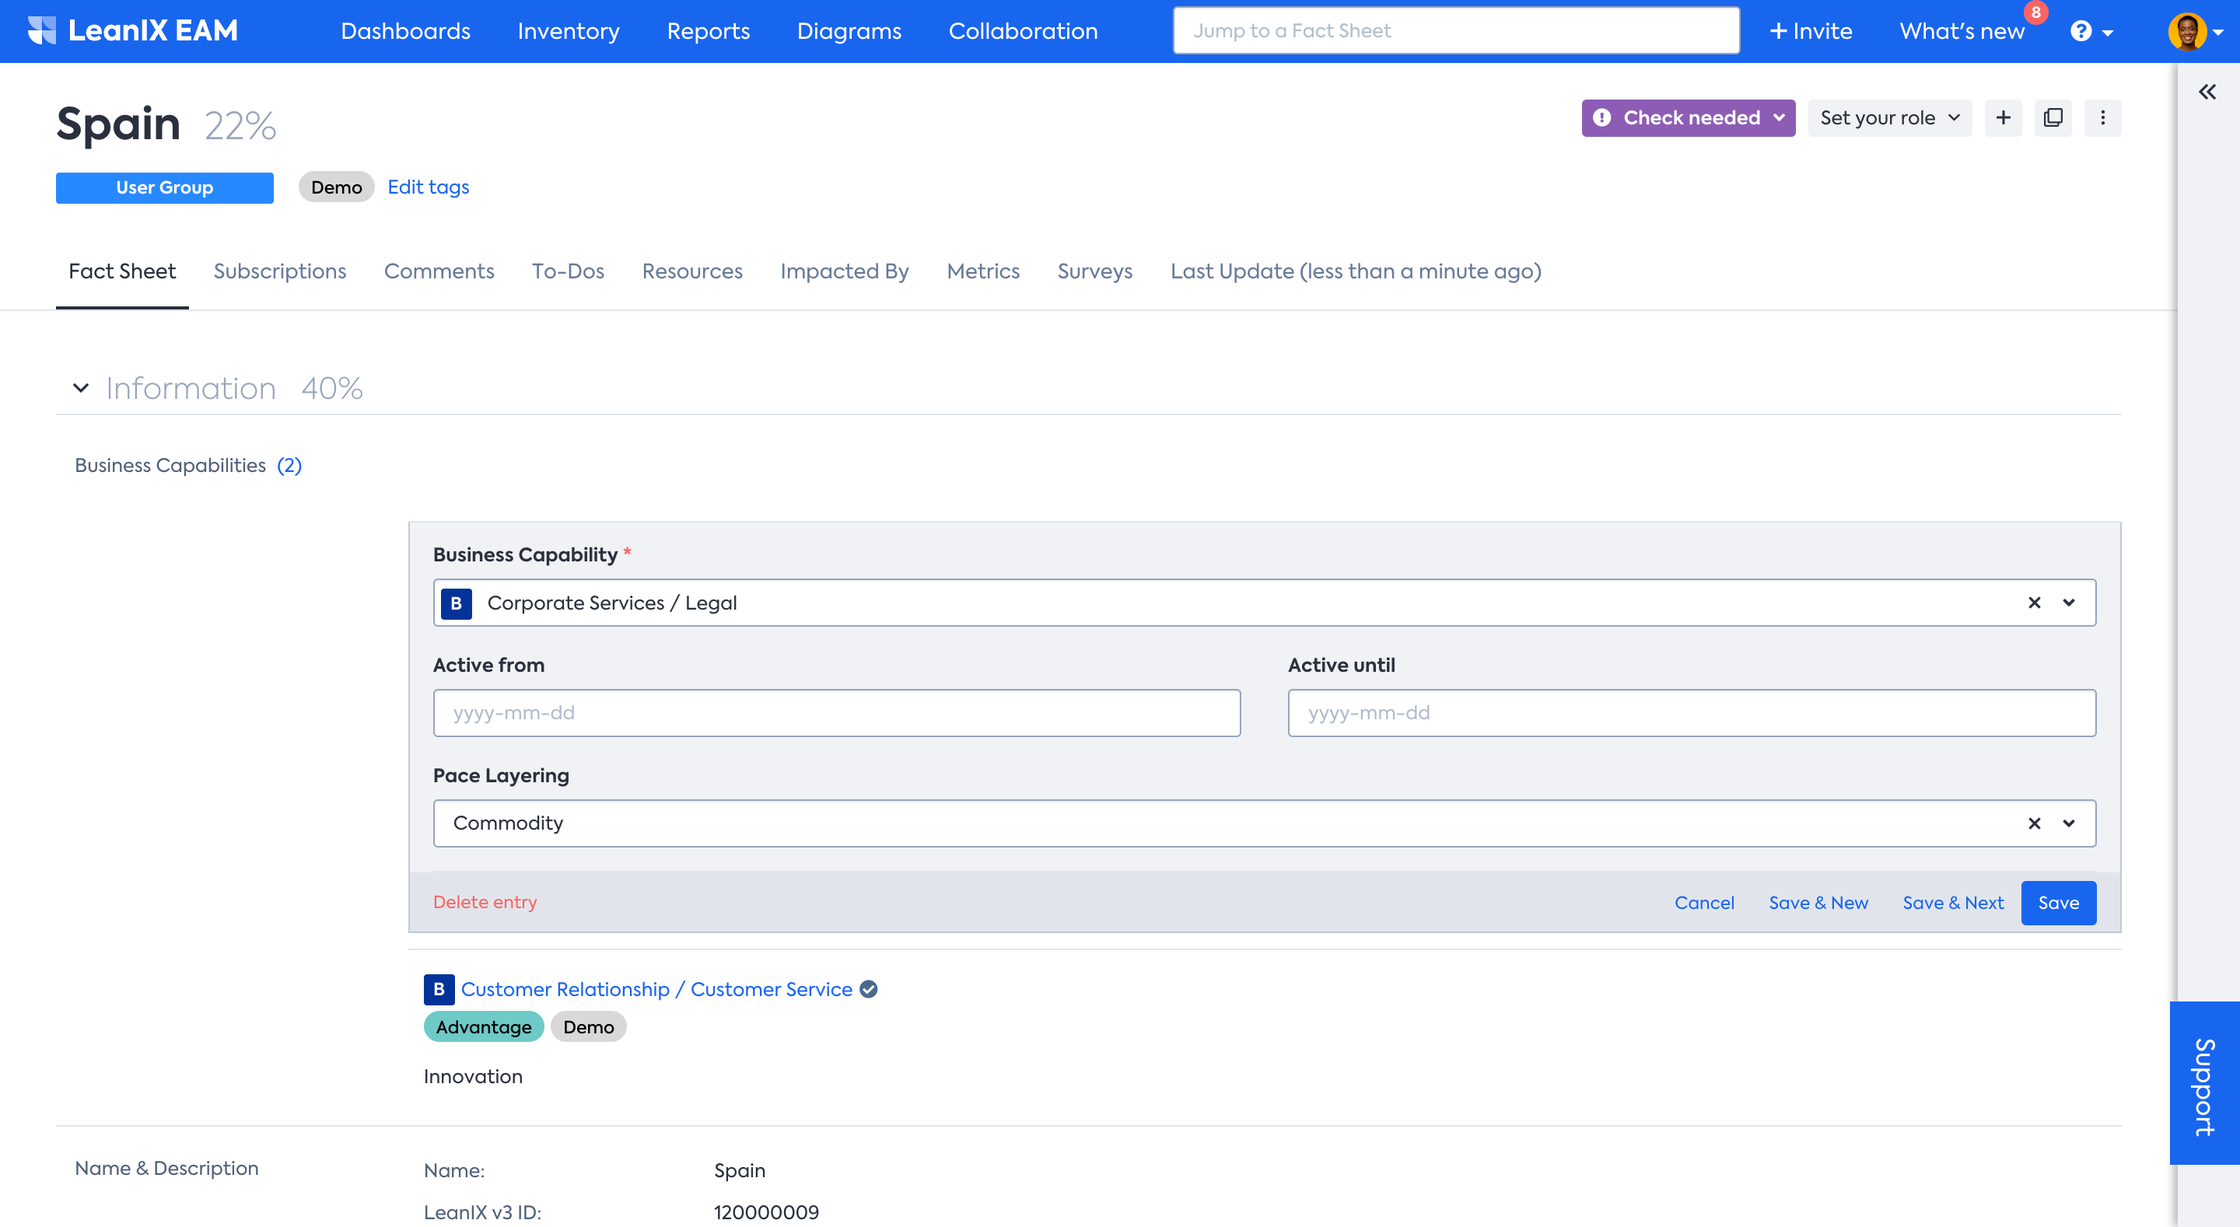Clear the Corporate Services / Legal selection
This screenshot has height=1227, width=2240.
click(2034, 603)
